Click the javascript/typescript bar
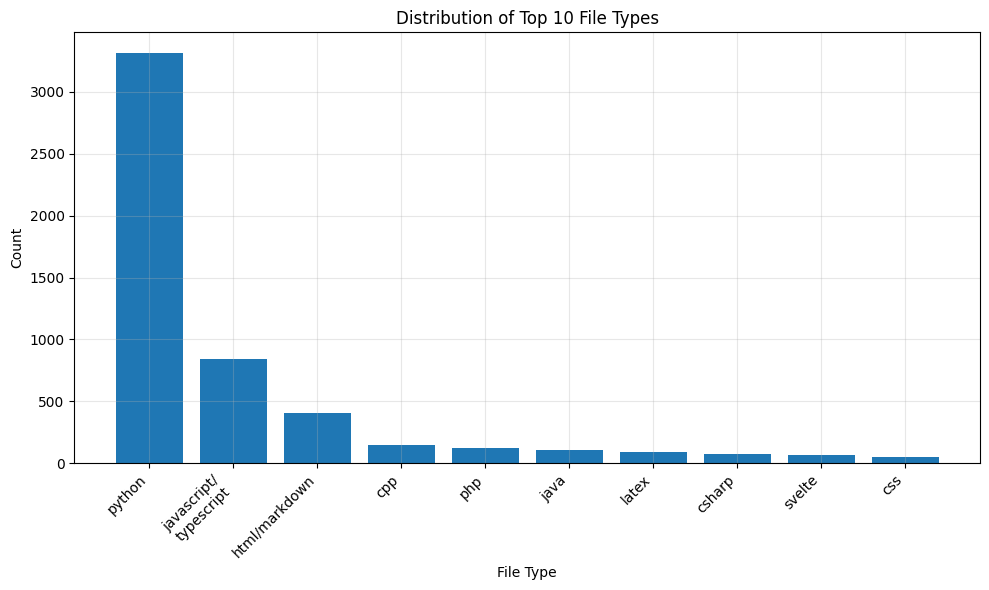 coord(233,410)
